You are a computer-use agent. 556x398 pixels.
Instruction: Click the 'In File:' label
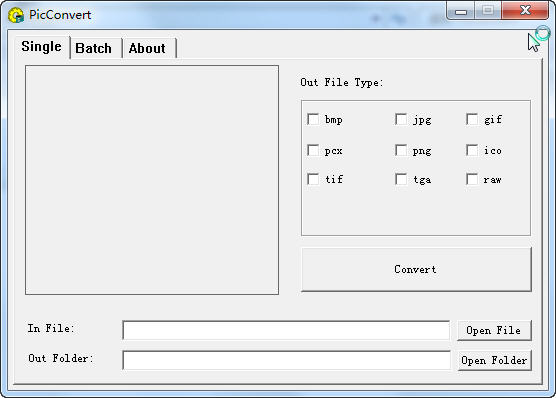point(51,328)
